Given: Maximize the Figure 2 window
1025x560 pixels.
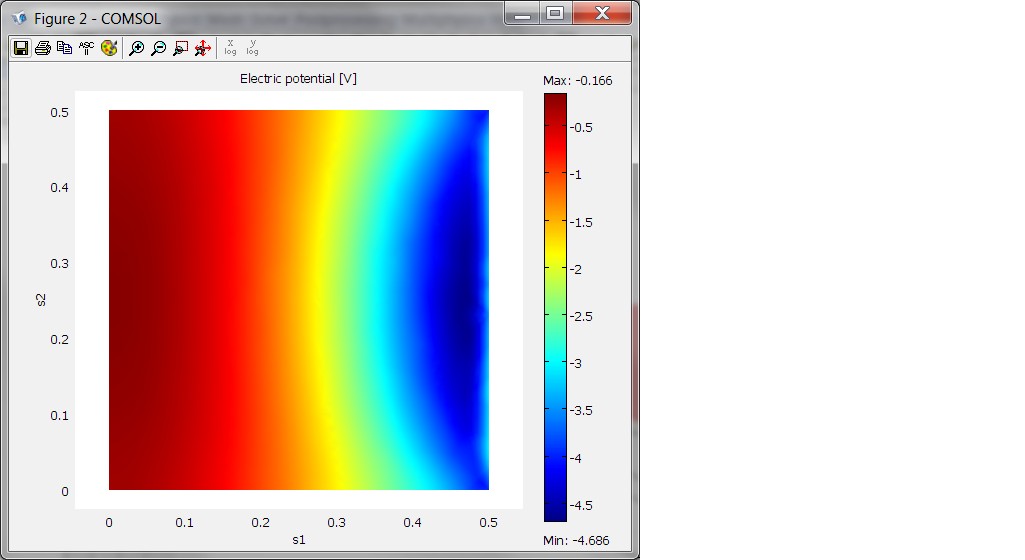Looking at the screenshot, I should pos(555,14).
